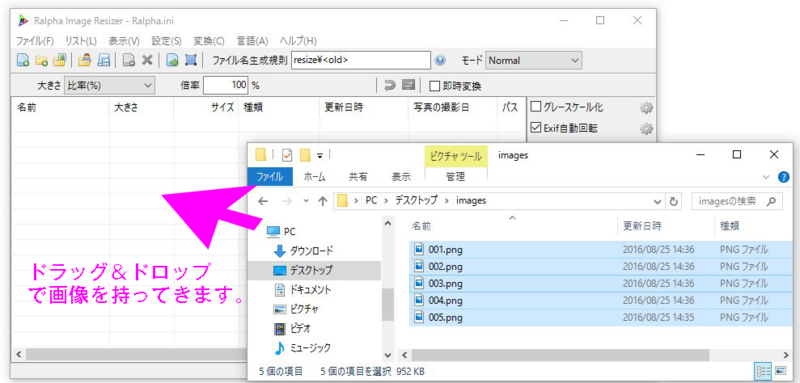Open the リスト(L) menu in Ralpha

tap(81, 41)
